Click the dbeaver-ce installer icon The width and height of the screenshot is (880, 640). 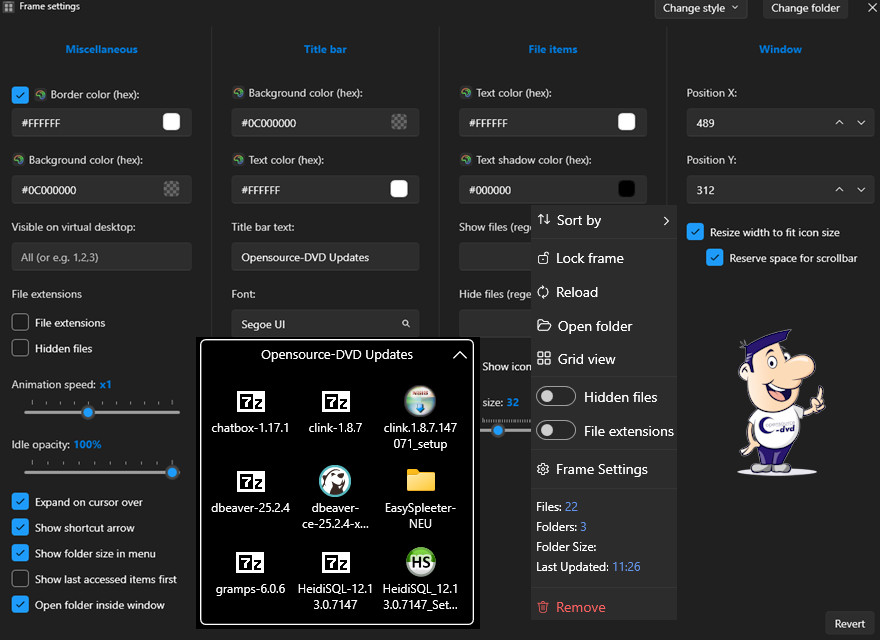click(x=335, y=481)
